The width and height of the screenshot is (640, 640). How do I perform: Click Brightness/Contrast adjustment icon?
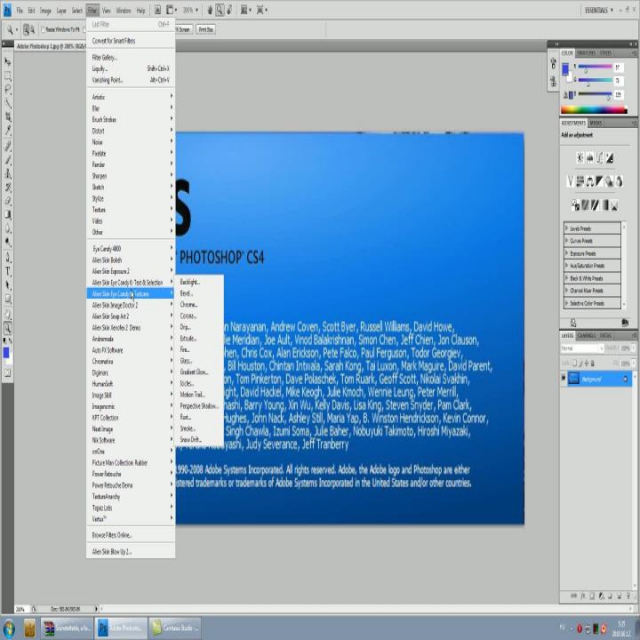pos(580,158)
